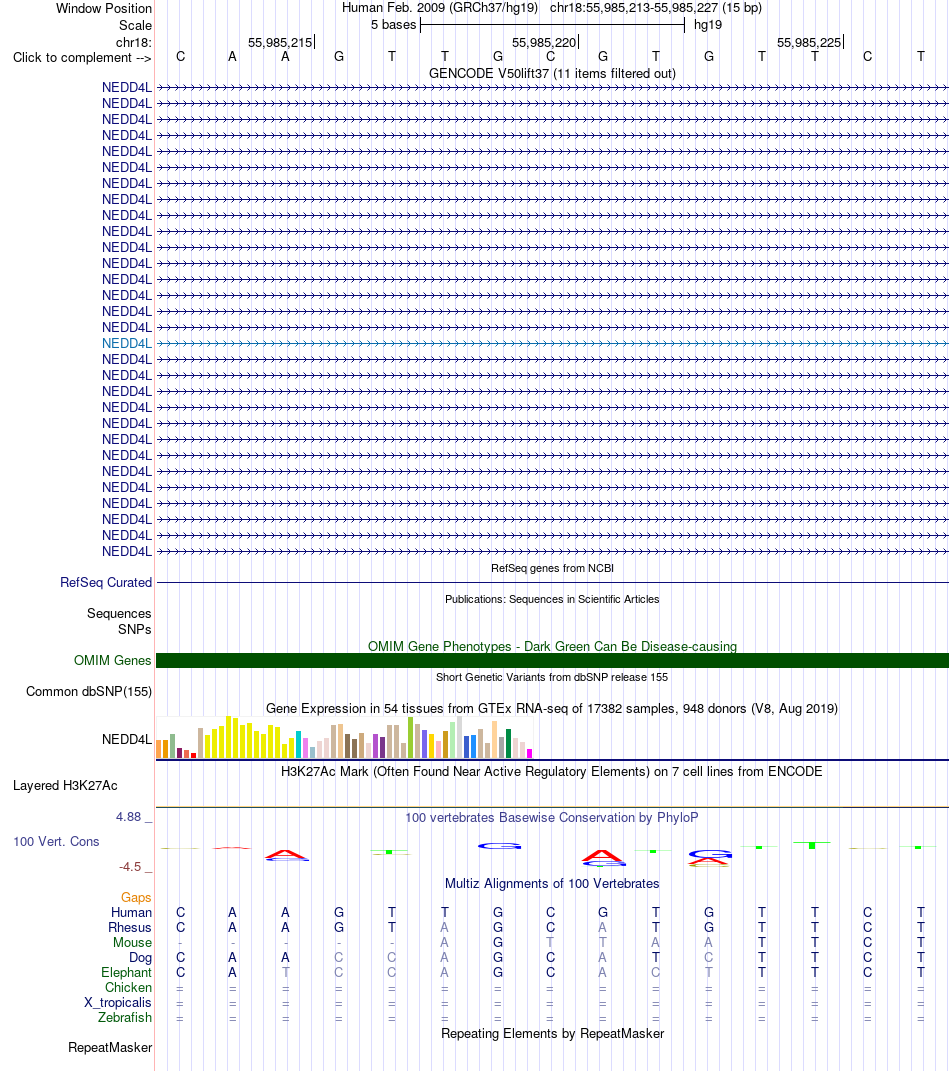The width and height of the screenshot is (950, 1071).
Task: Click the 'Sequences' publications track label
Action: (119, 613)
